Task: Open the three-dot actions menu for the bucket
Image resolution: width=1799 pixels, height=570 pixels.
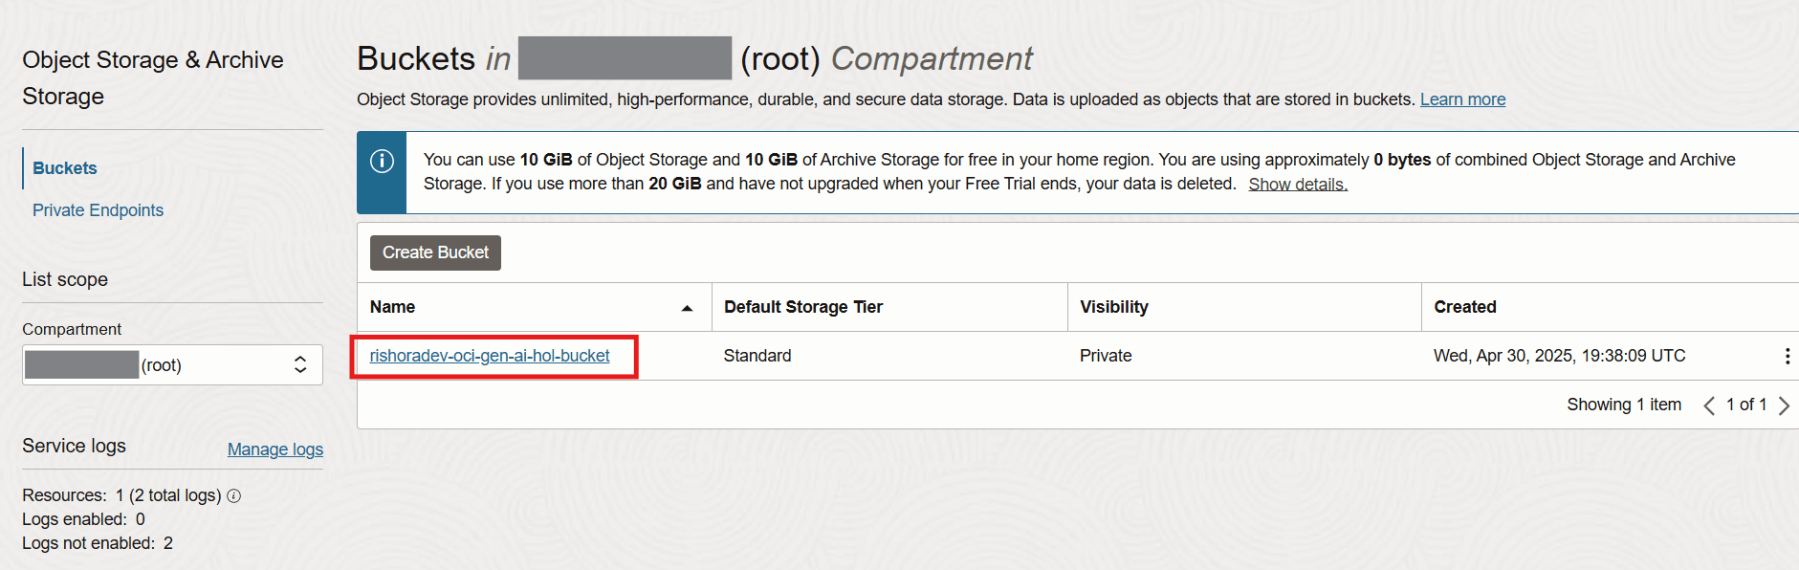Action: (x=1786, y=356)
